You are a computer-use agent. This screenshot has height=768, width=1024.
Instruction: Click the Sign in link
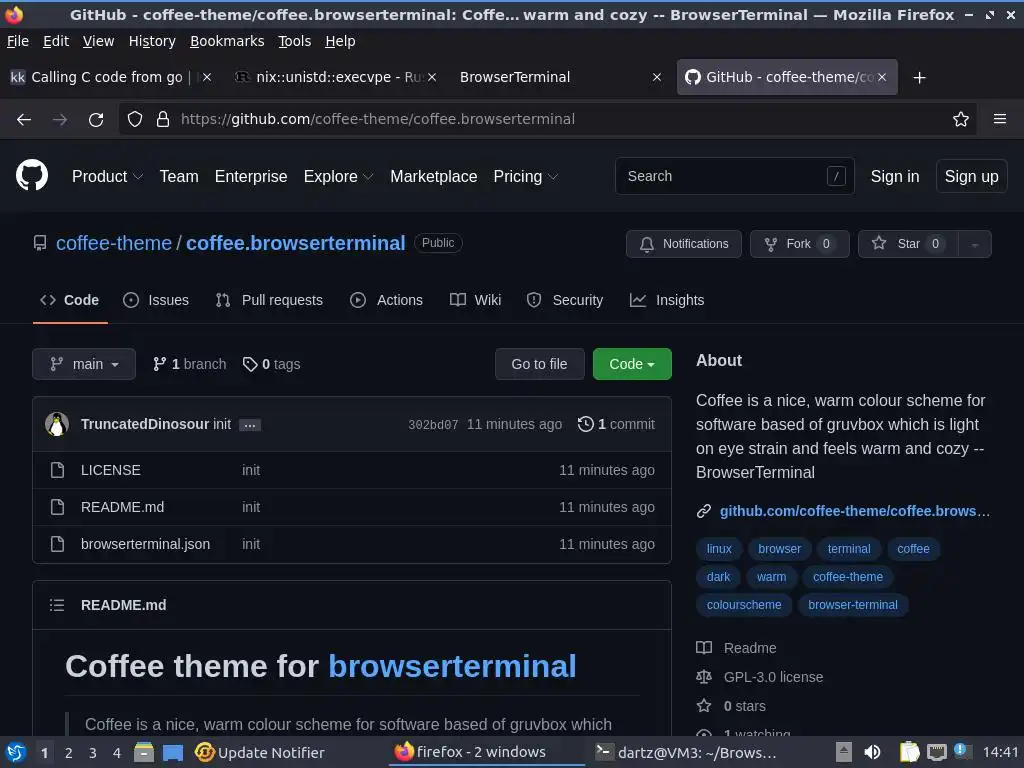895,176
